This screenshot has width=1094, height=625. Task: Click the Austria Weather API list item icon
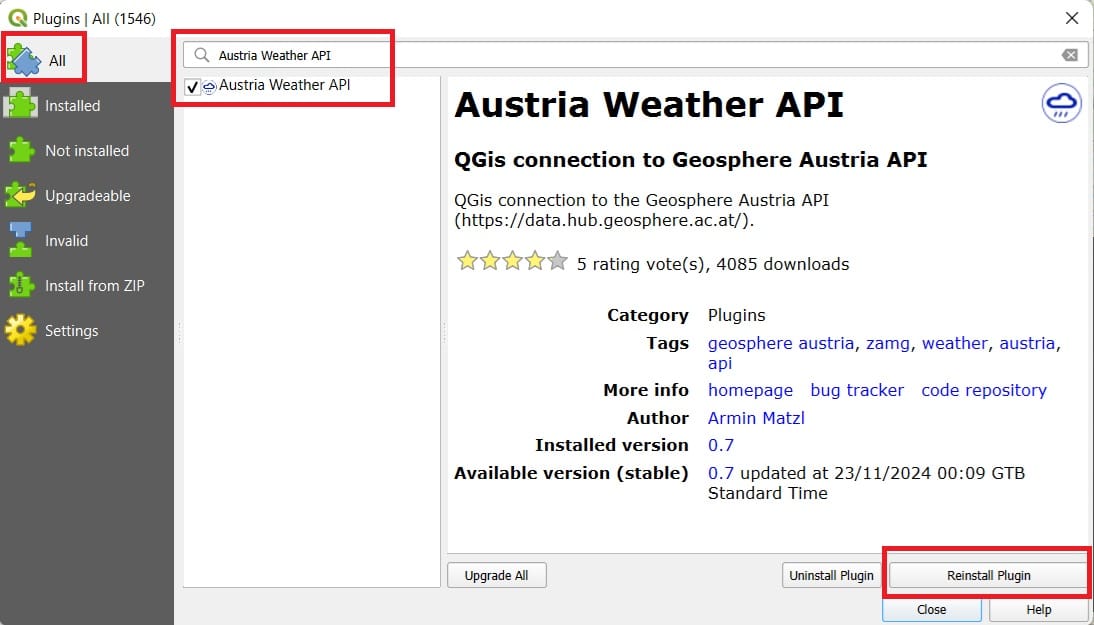coord(209,86)
